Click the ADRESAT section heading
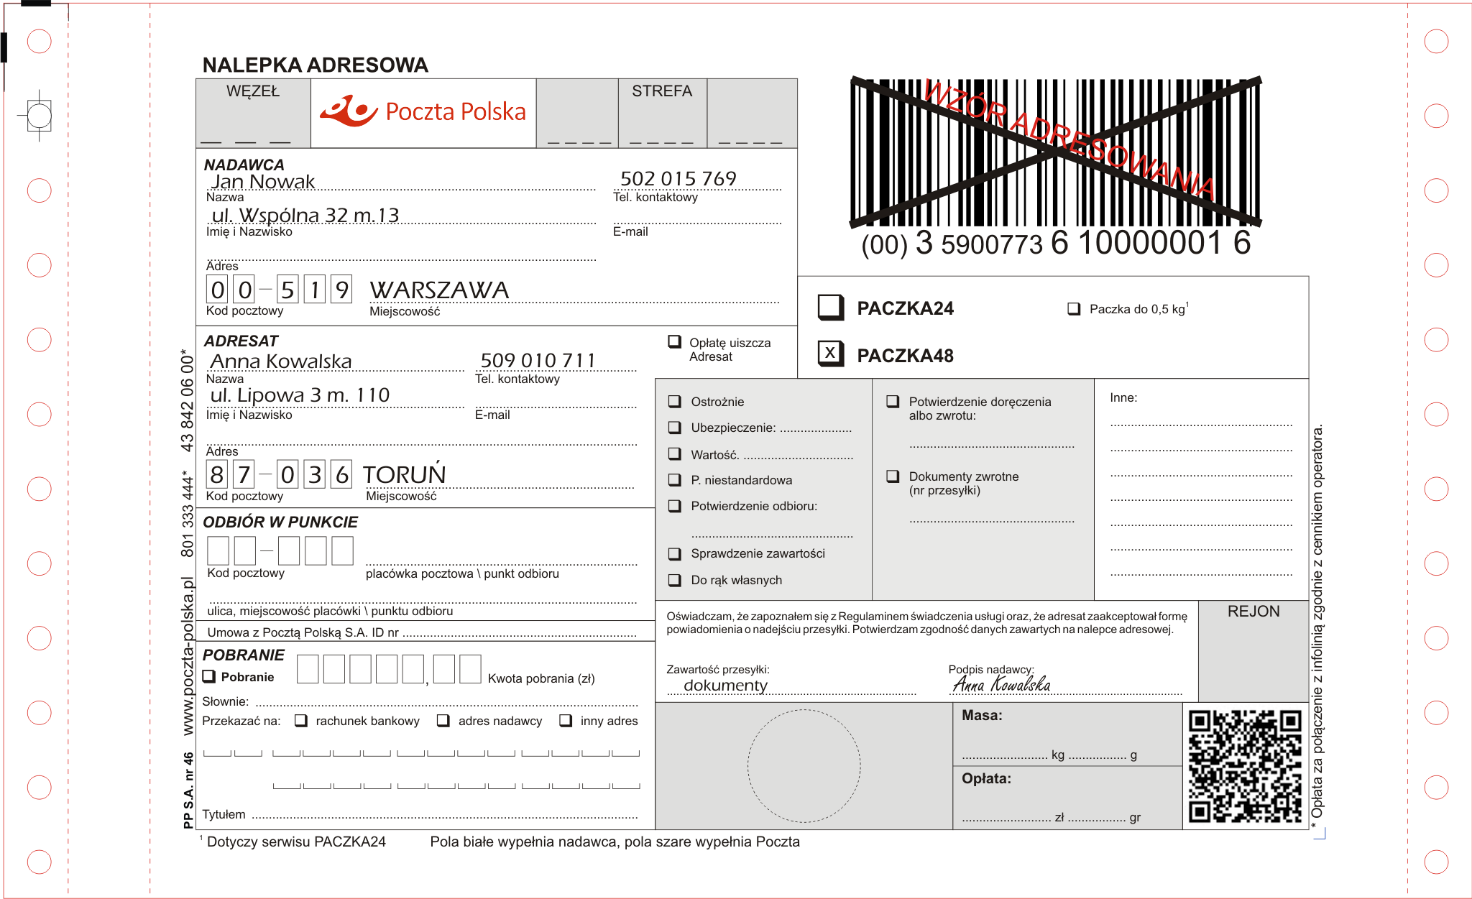The image size is (1472, 899). (x=241, y=341)
